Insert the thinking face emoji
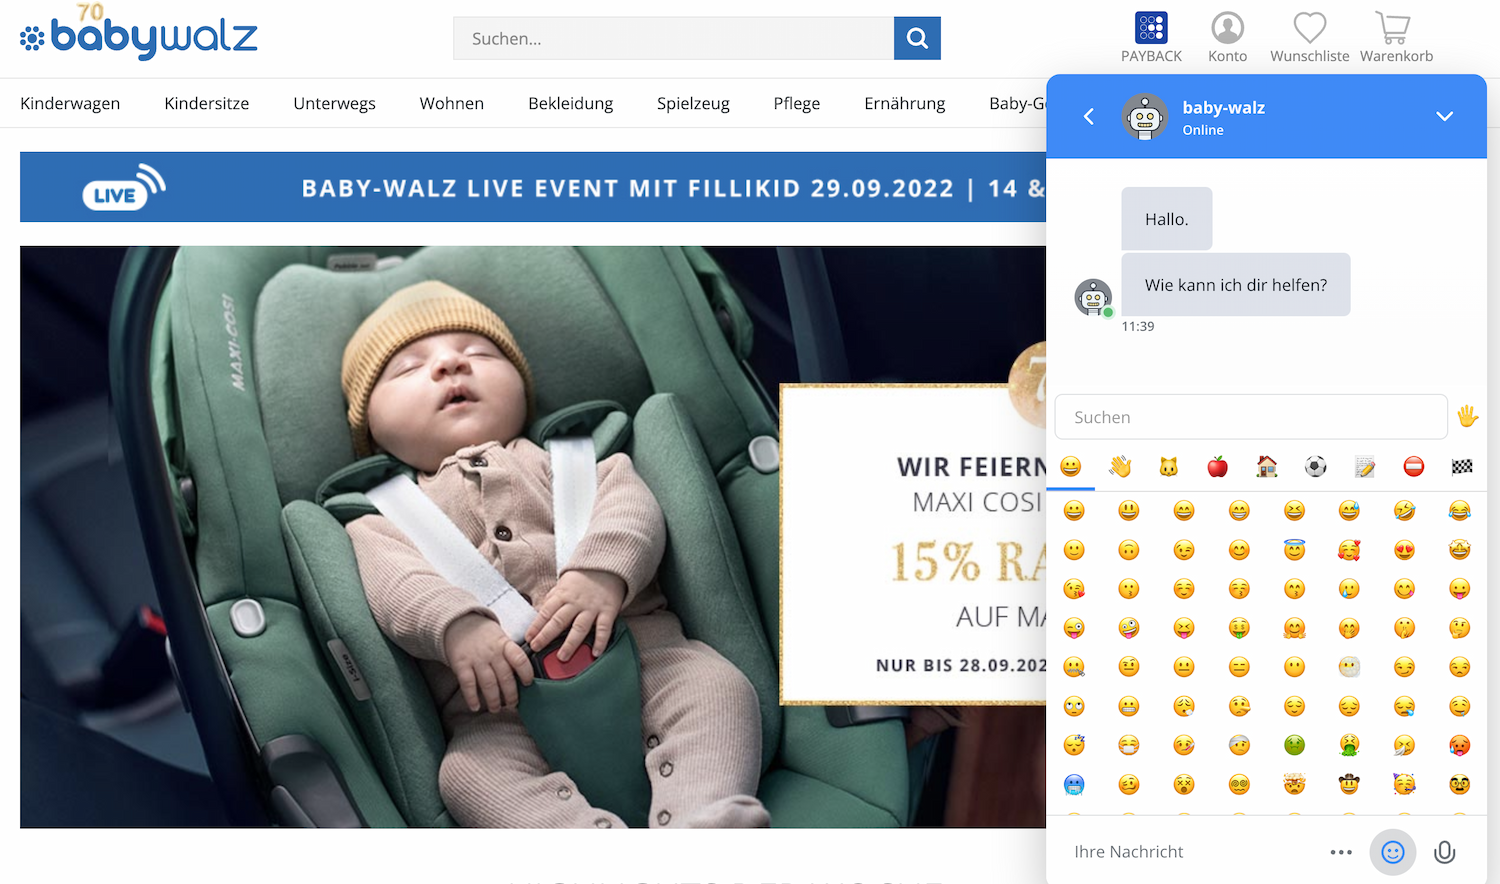Viewport: 1500px width, 884px height. tap(1459, 628)
